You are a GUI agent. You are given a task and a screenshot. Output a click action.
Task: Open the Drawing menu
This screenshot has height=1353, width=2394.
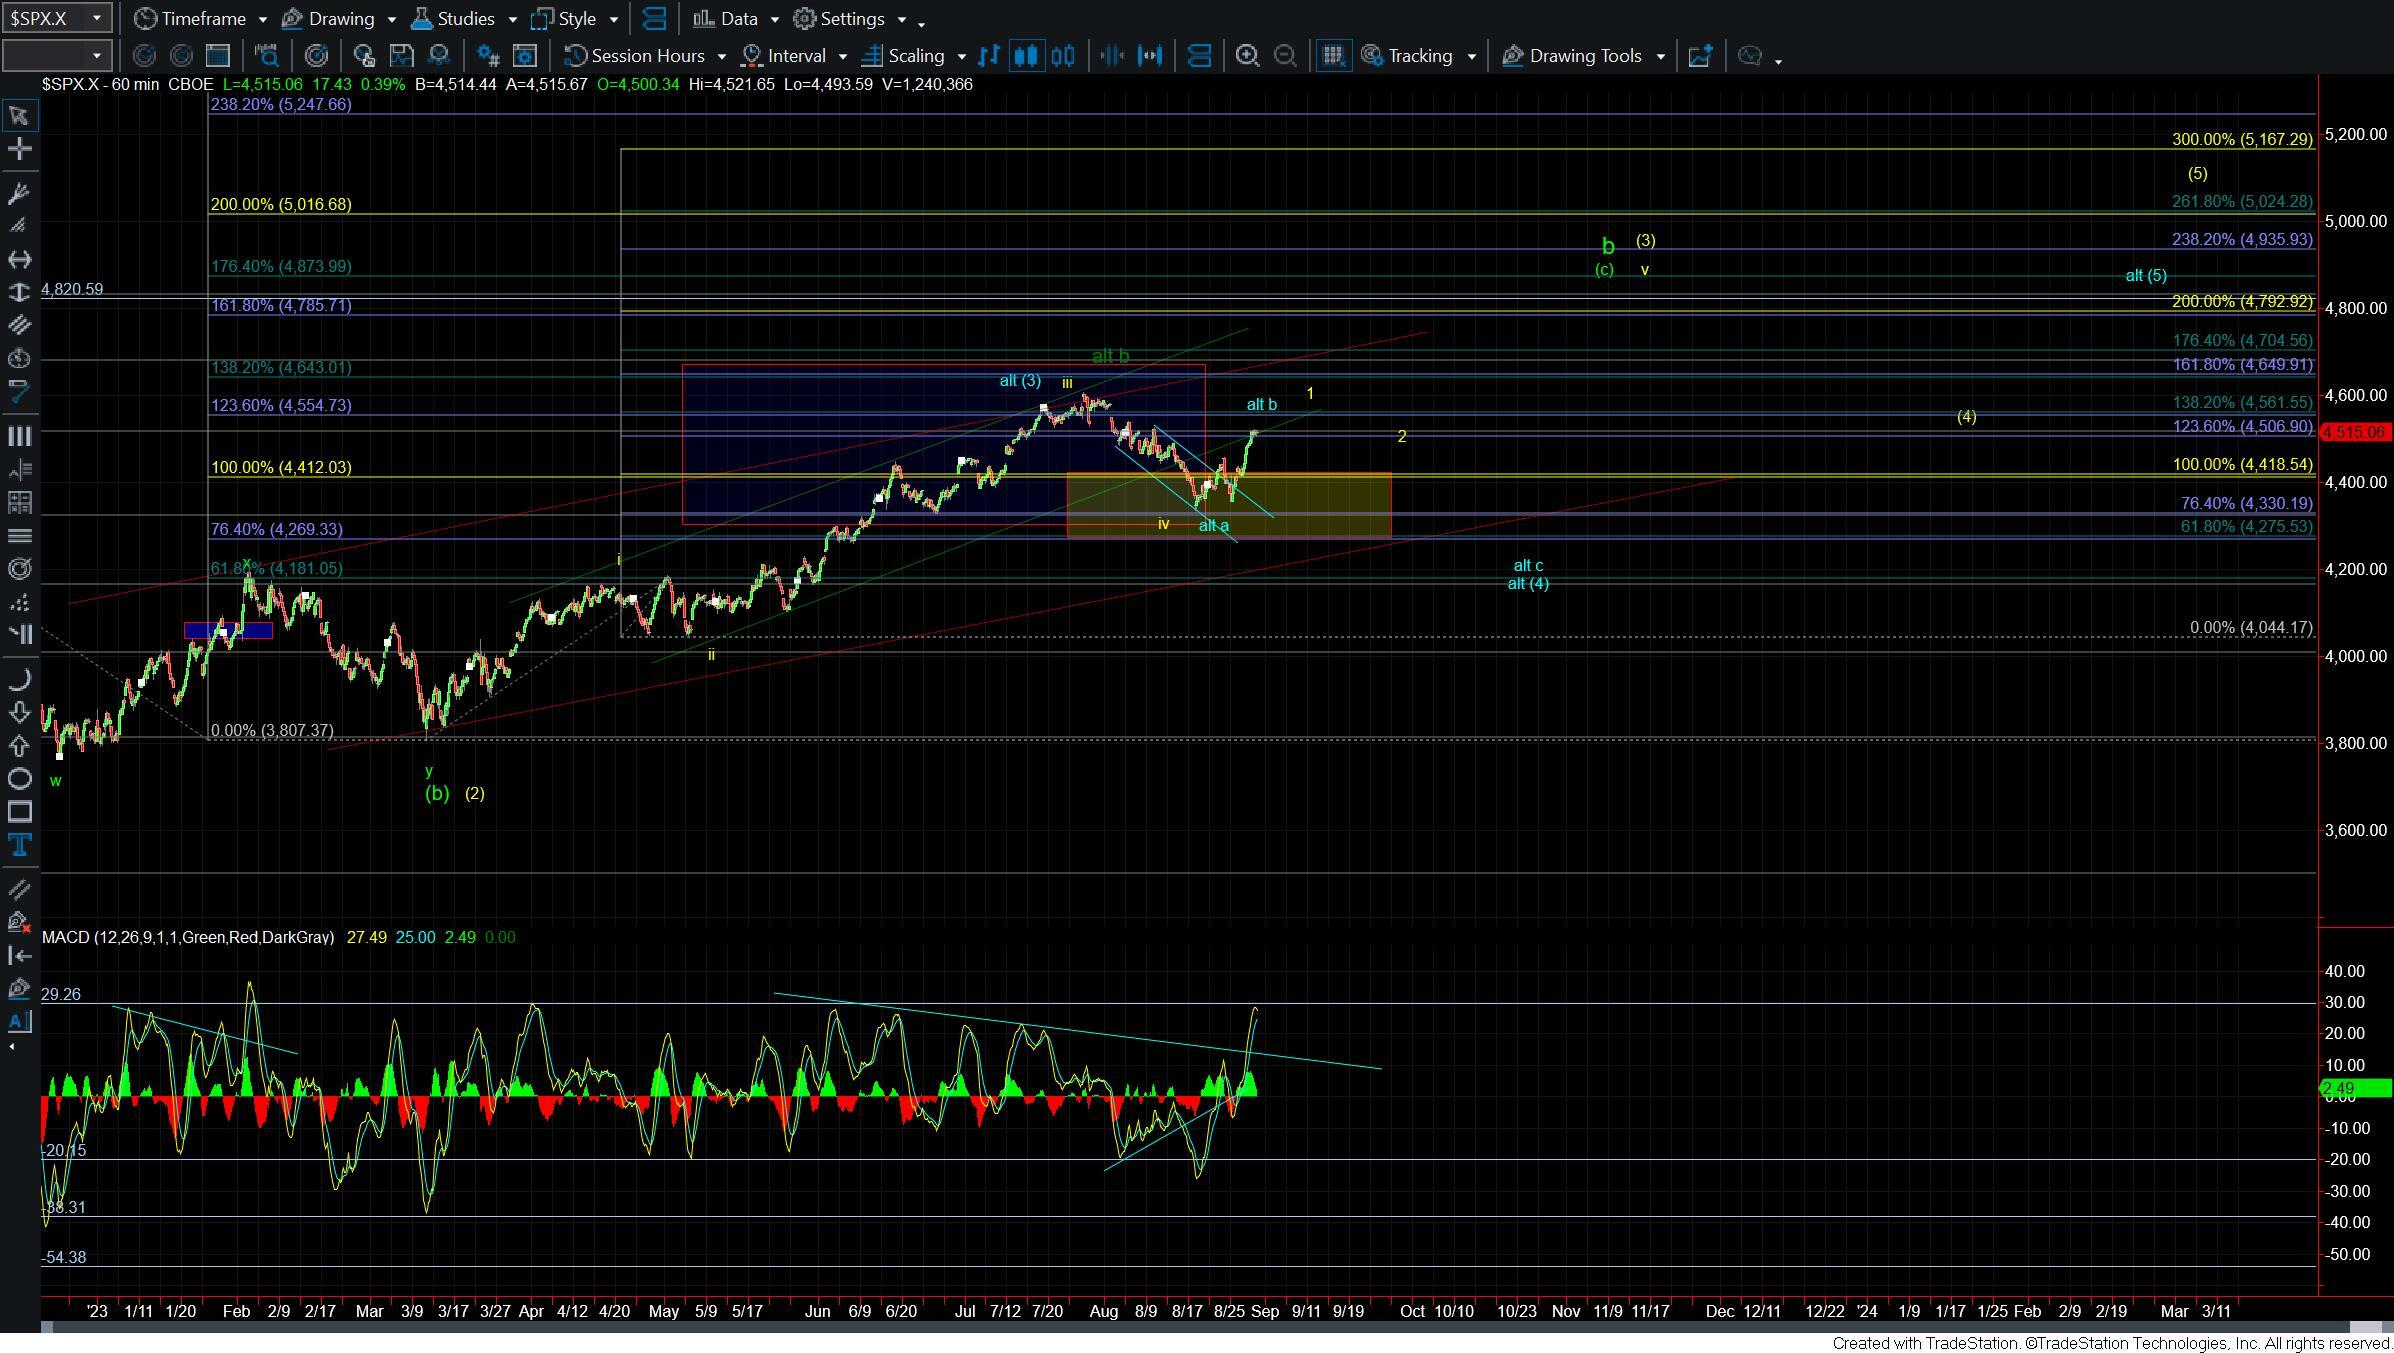coord(327,19)
